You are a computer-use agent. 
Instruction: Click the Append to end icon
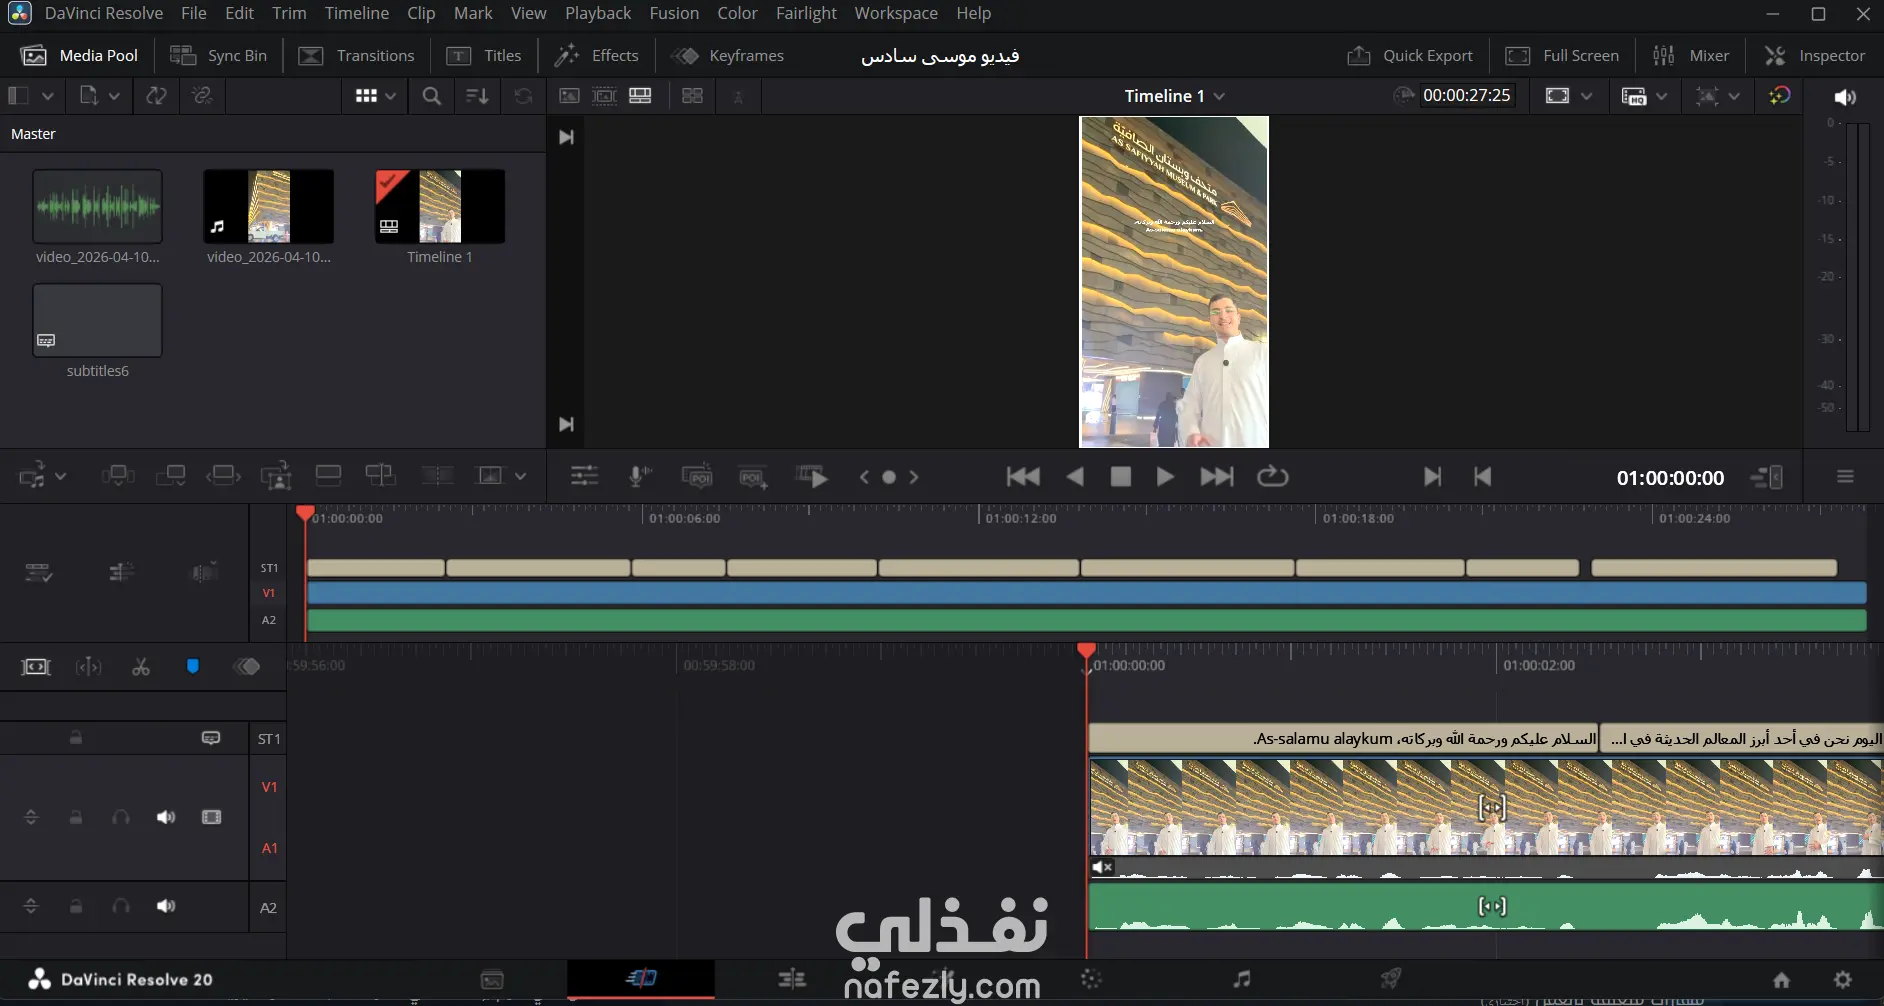click(x=171, y=476)
